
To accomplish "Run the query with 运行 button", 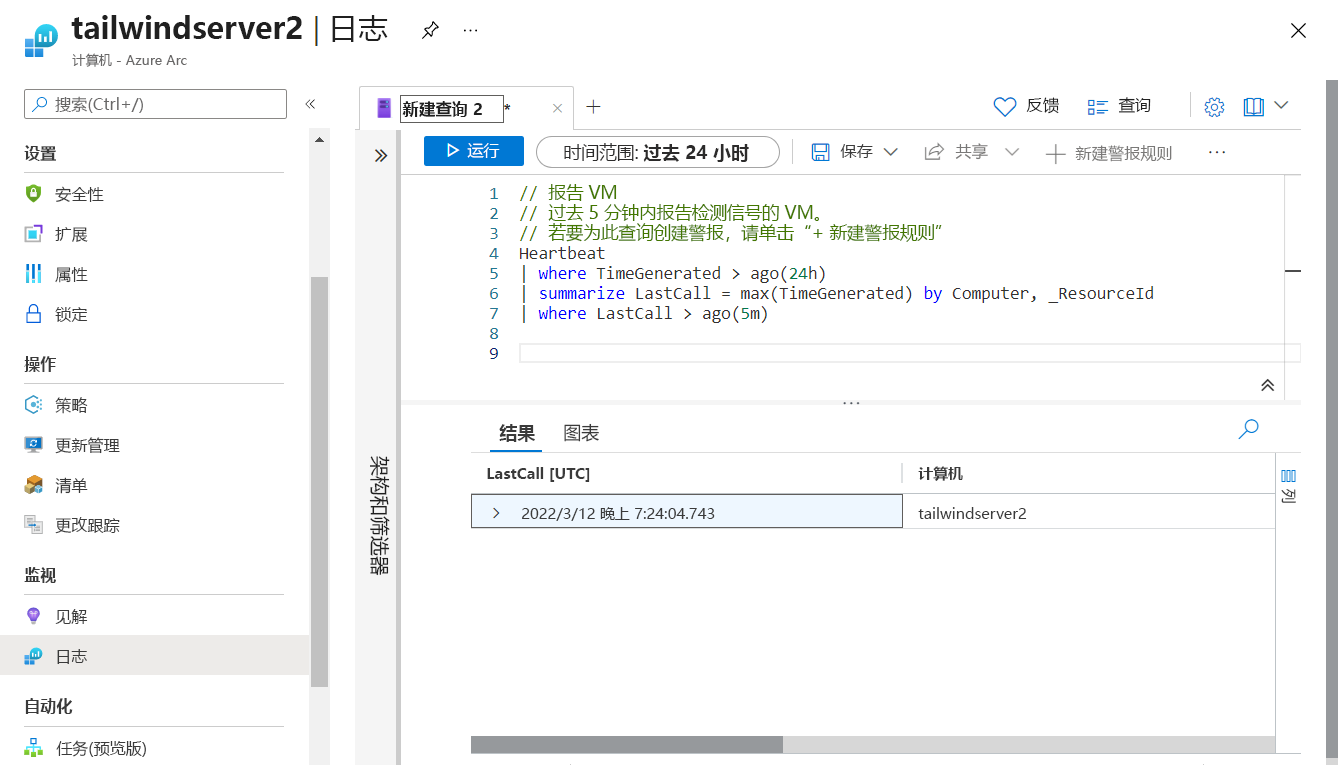I will click(474, 151).
